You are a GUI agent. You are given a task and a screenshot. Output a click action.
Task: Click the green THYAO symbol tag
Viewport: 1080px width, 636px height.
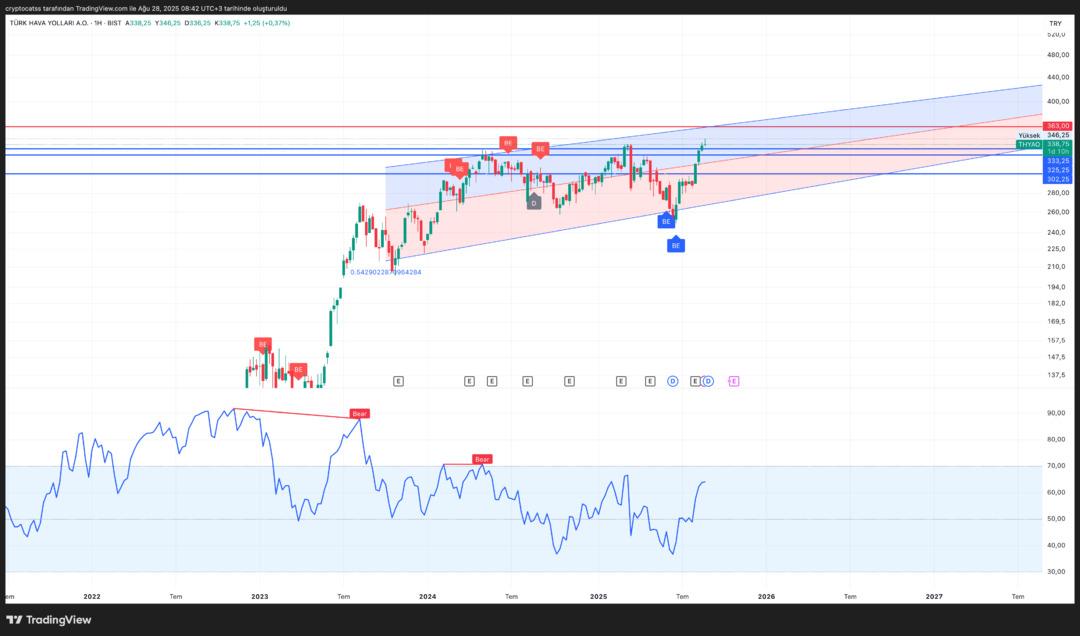[1029, 145]
